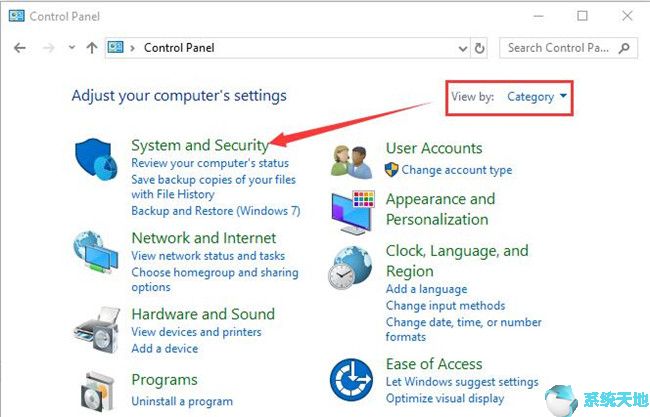Click Control Panel breadcrumb in address bar
The width and height of the screenshot is (650, 417).
pyautogui.click(x=179, y=48)
